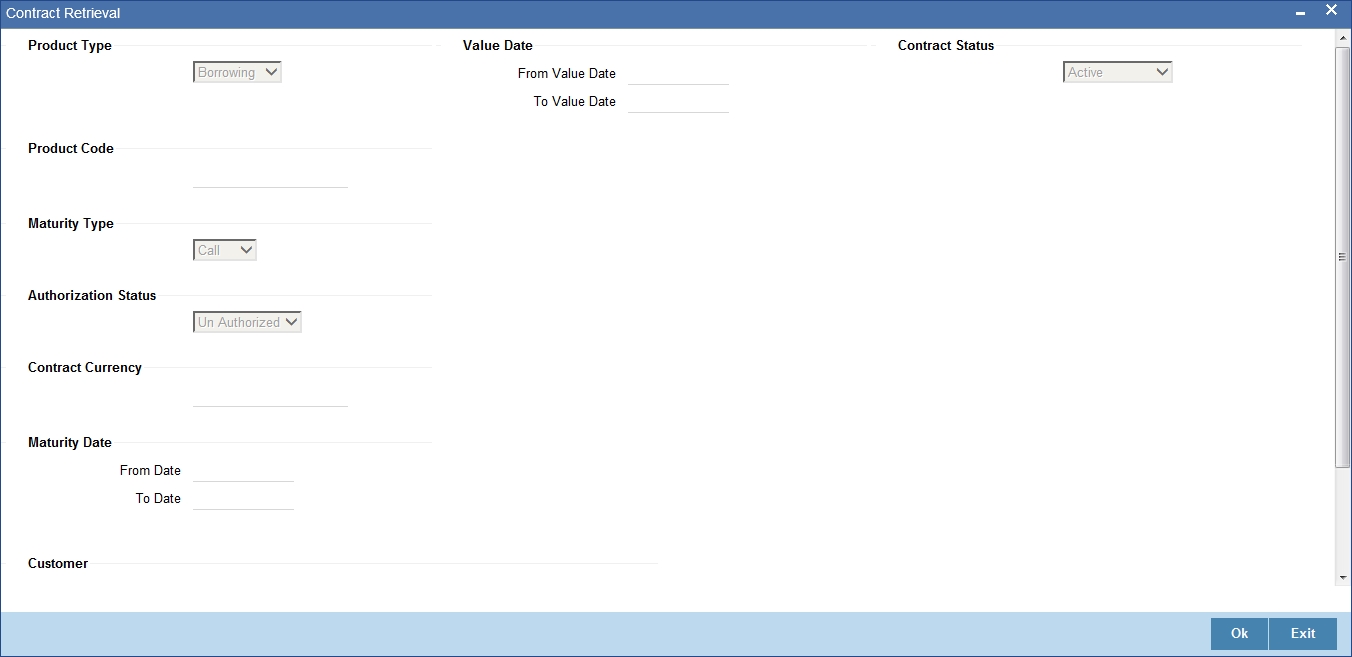Click the Contract Retrieval window title

tap(63, 13)
